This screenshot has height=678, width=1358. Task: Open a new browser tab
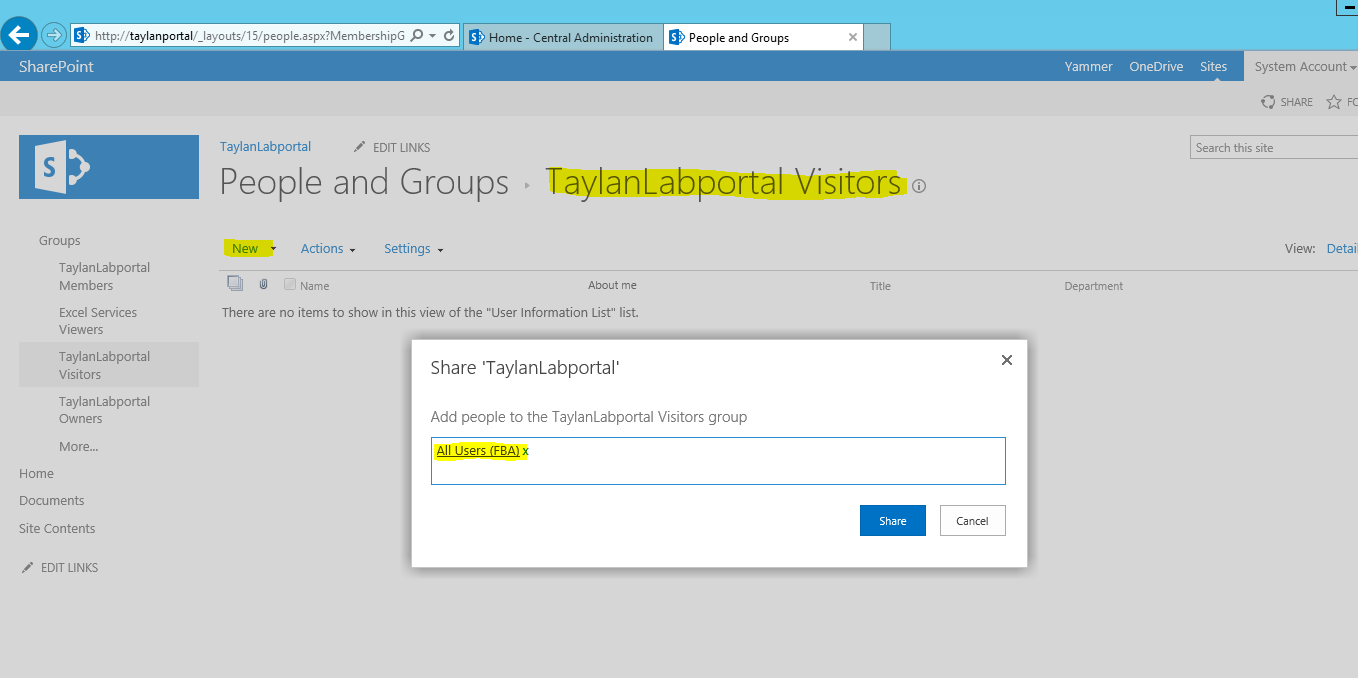877,37
